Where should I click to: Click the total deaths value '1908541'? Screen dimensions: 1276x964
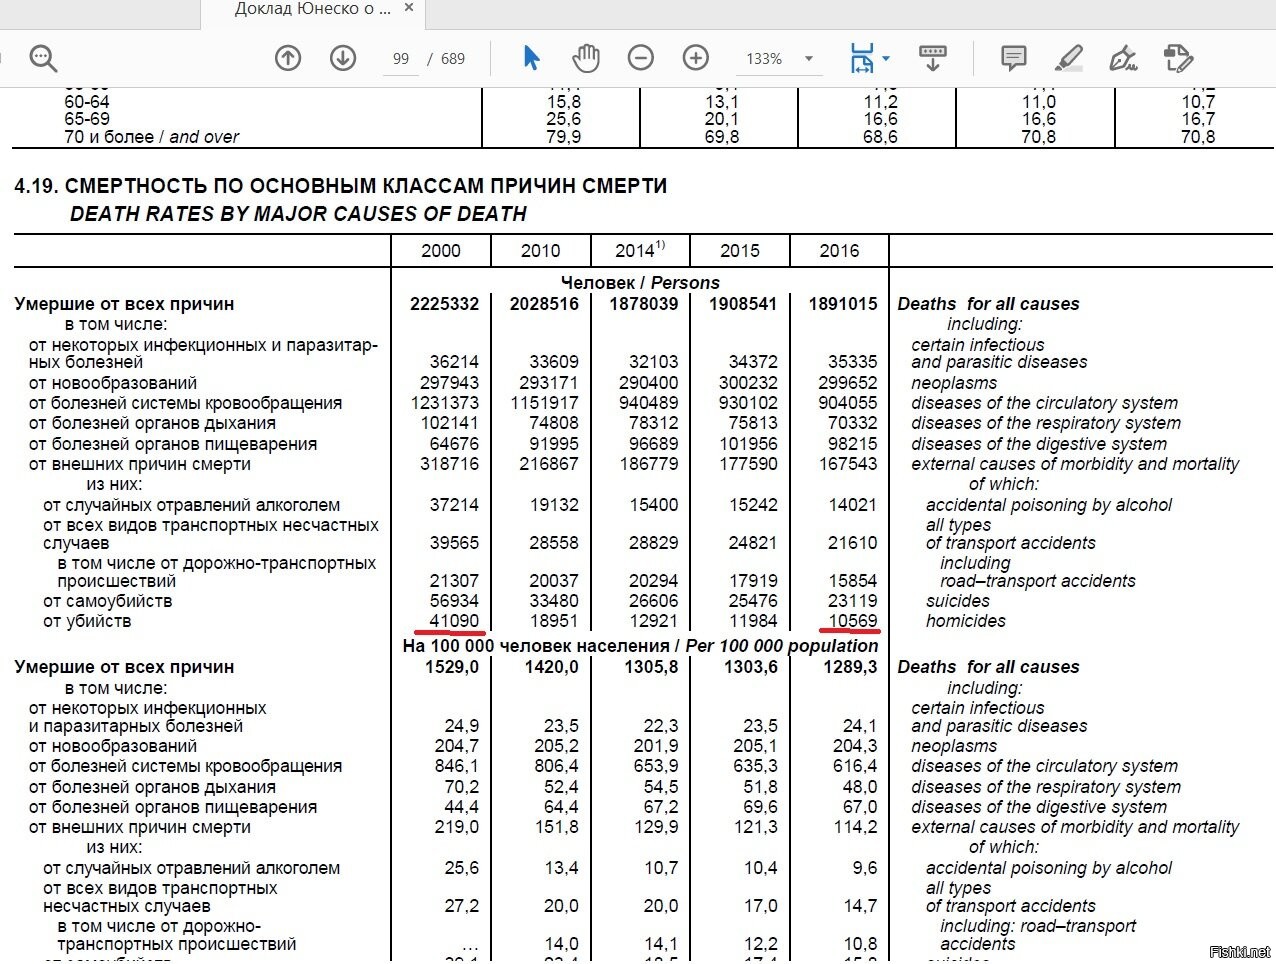[x=743, y=304]
